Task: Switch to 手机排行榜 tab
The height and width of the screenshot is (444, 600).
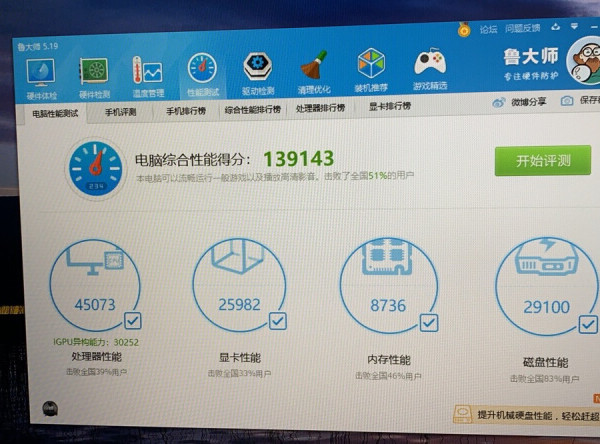Action: pos(186,111)
